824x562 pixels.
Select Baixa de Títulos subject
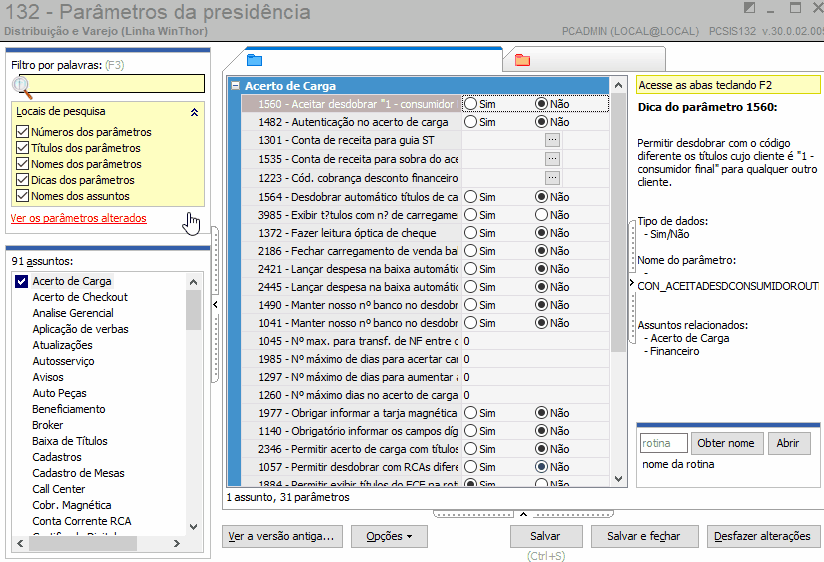pyautogui.click(x=70, y=441)
